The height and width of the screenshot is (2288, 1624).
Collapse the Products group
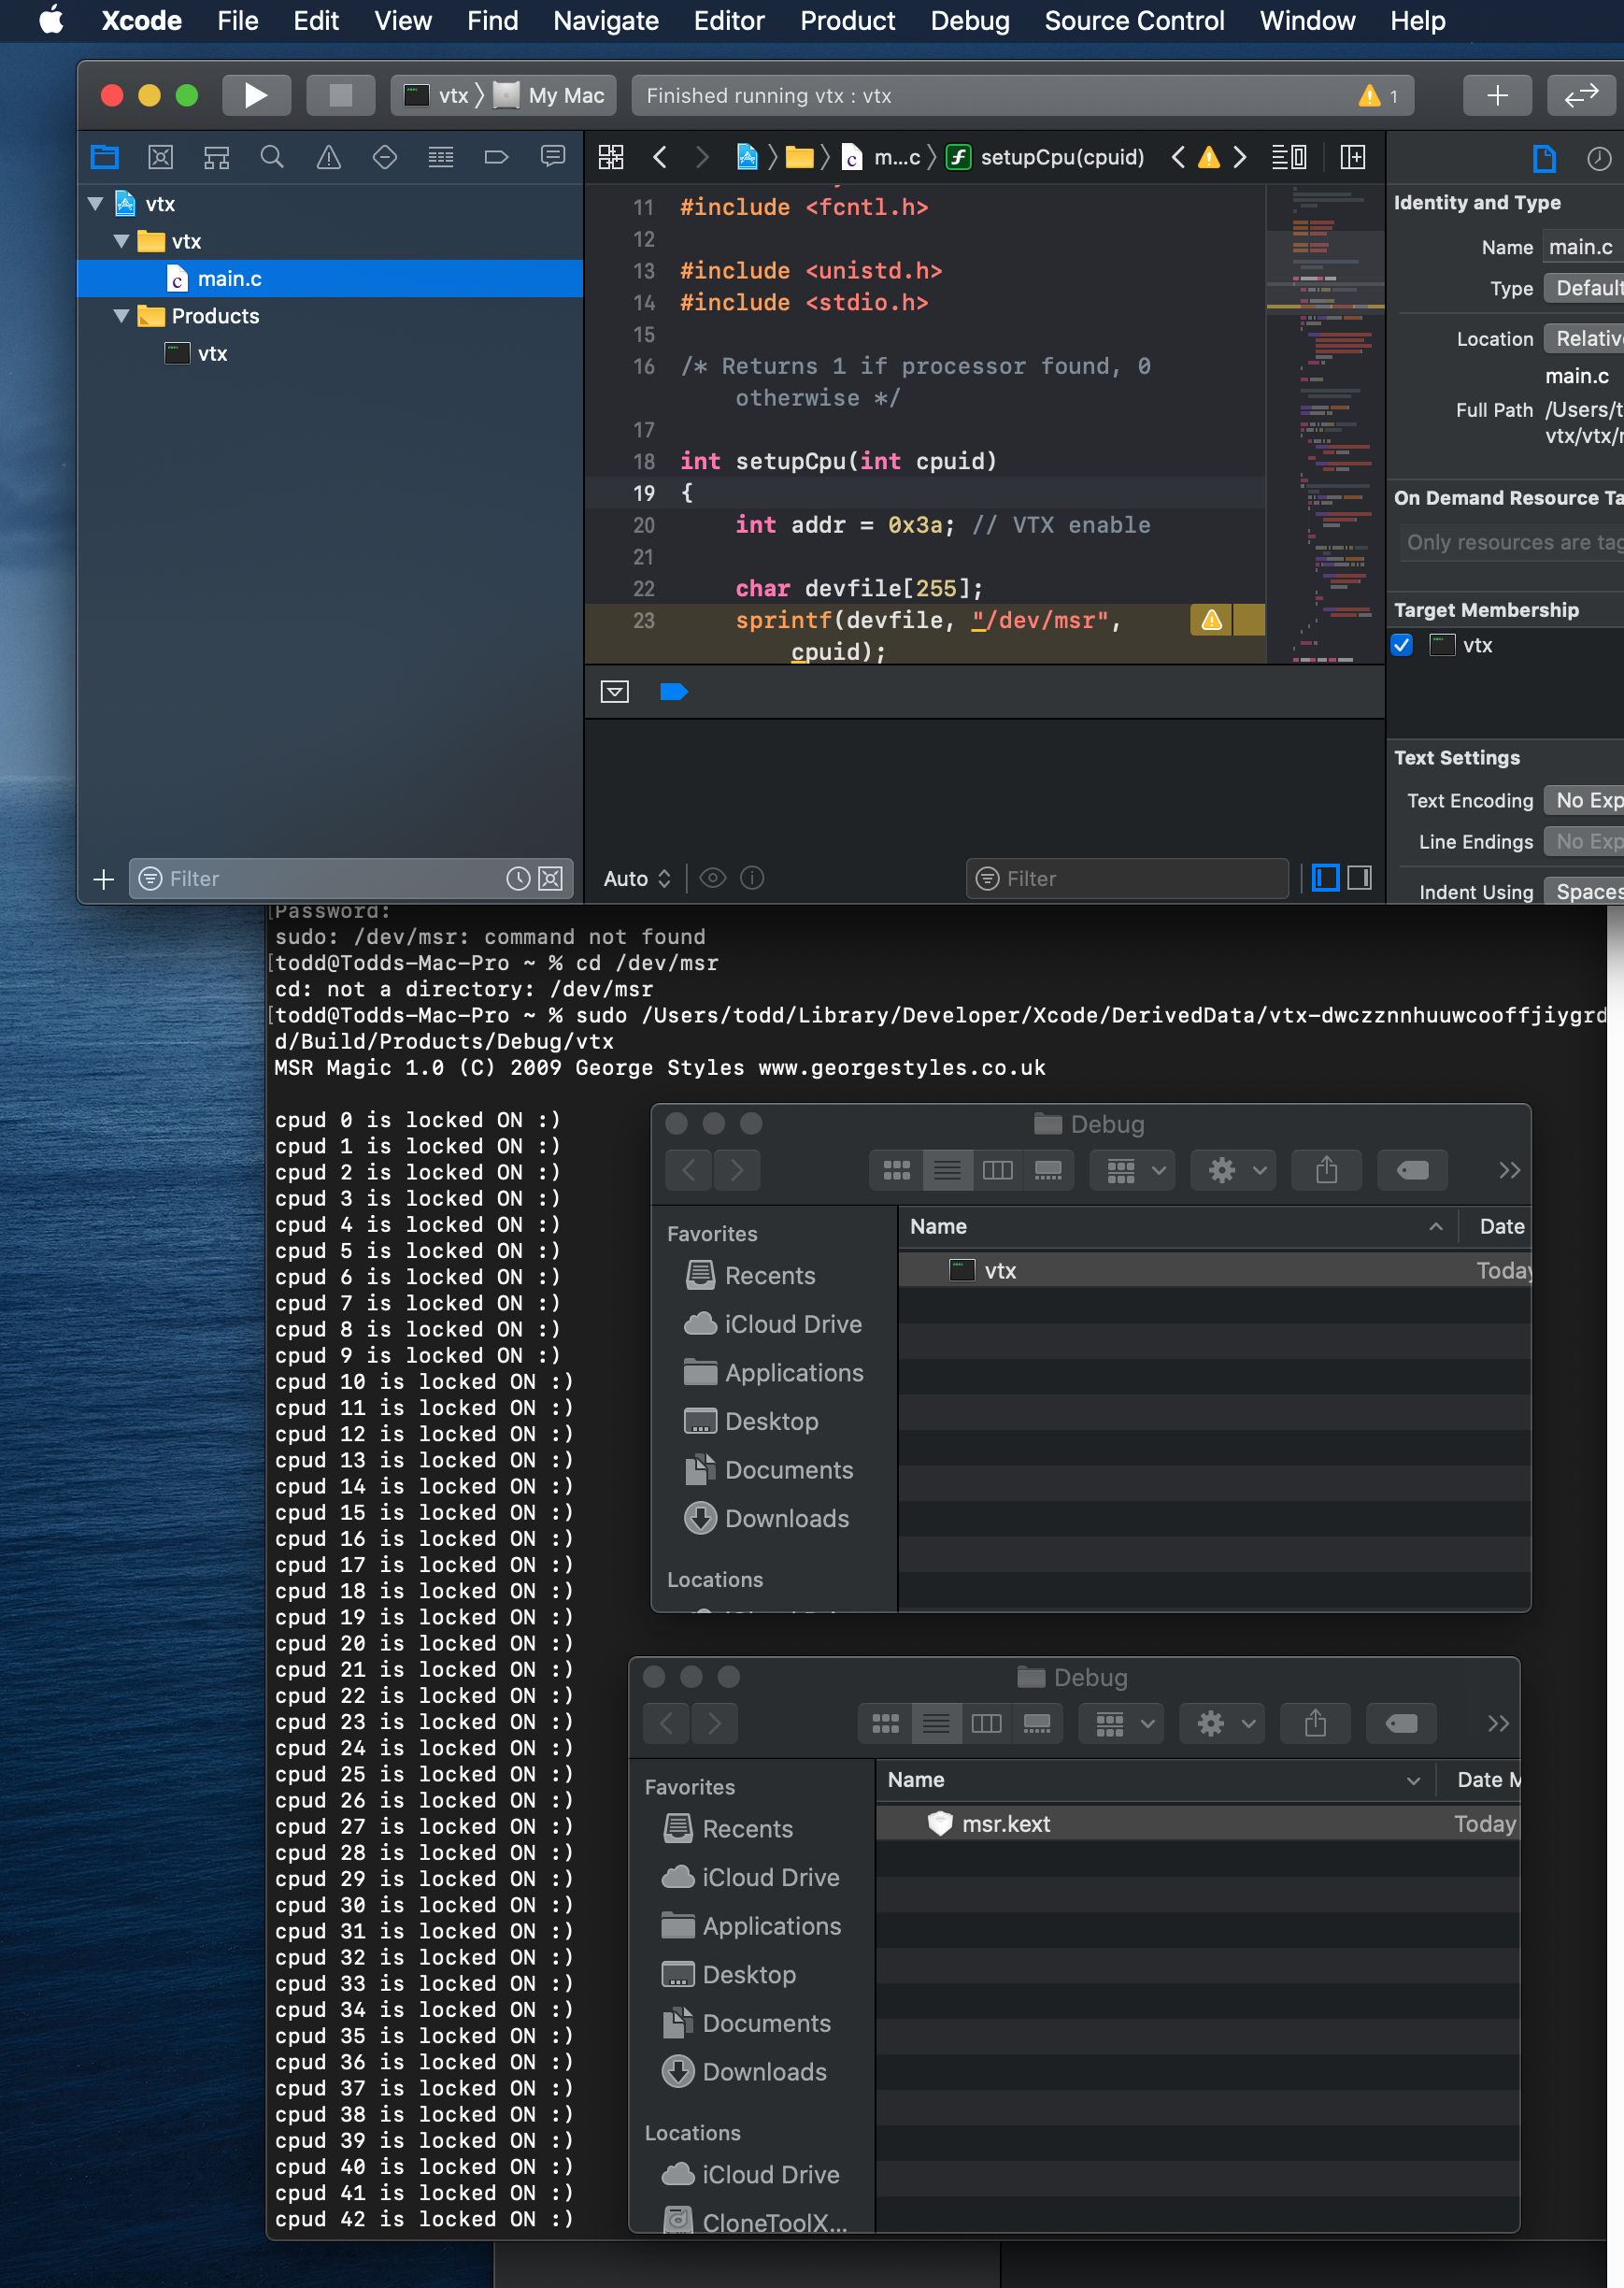coord(122,316)
